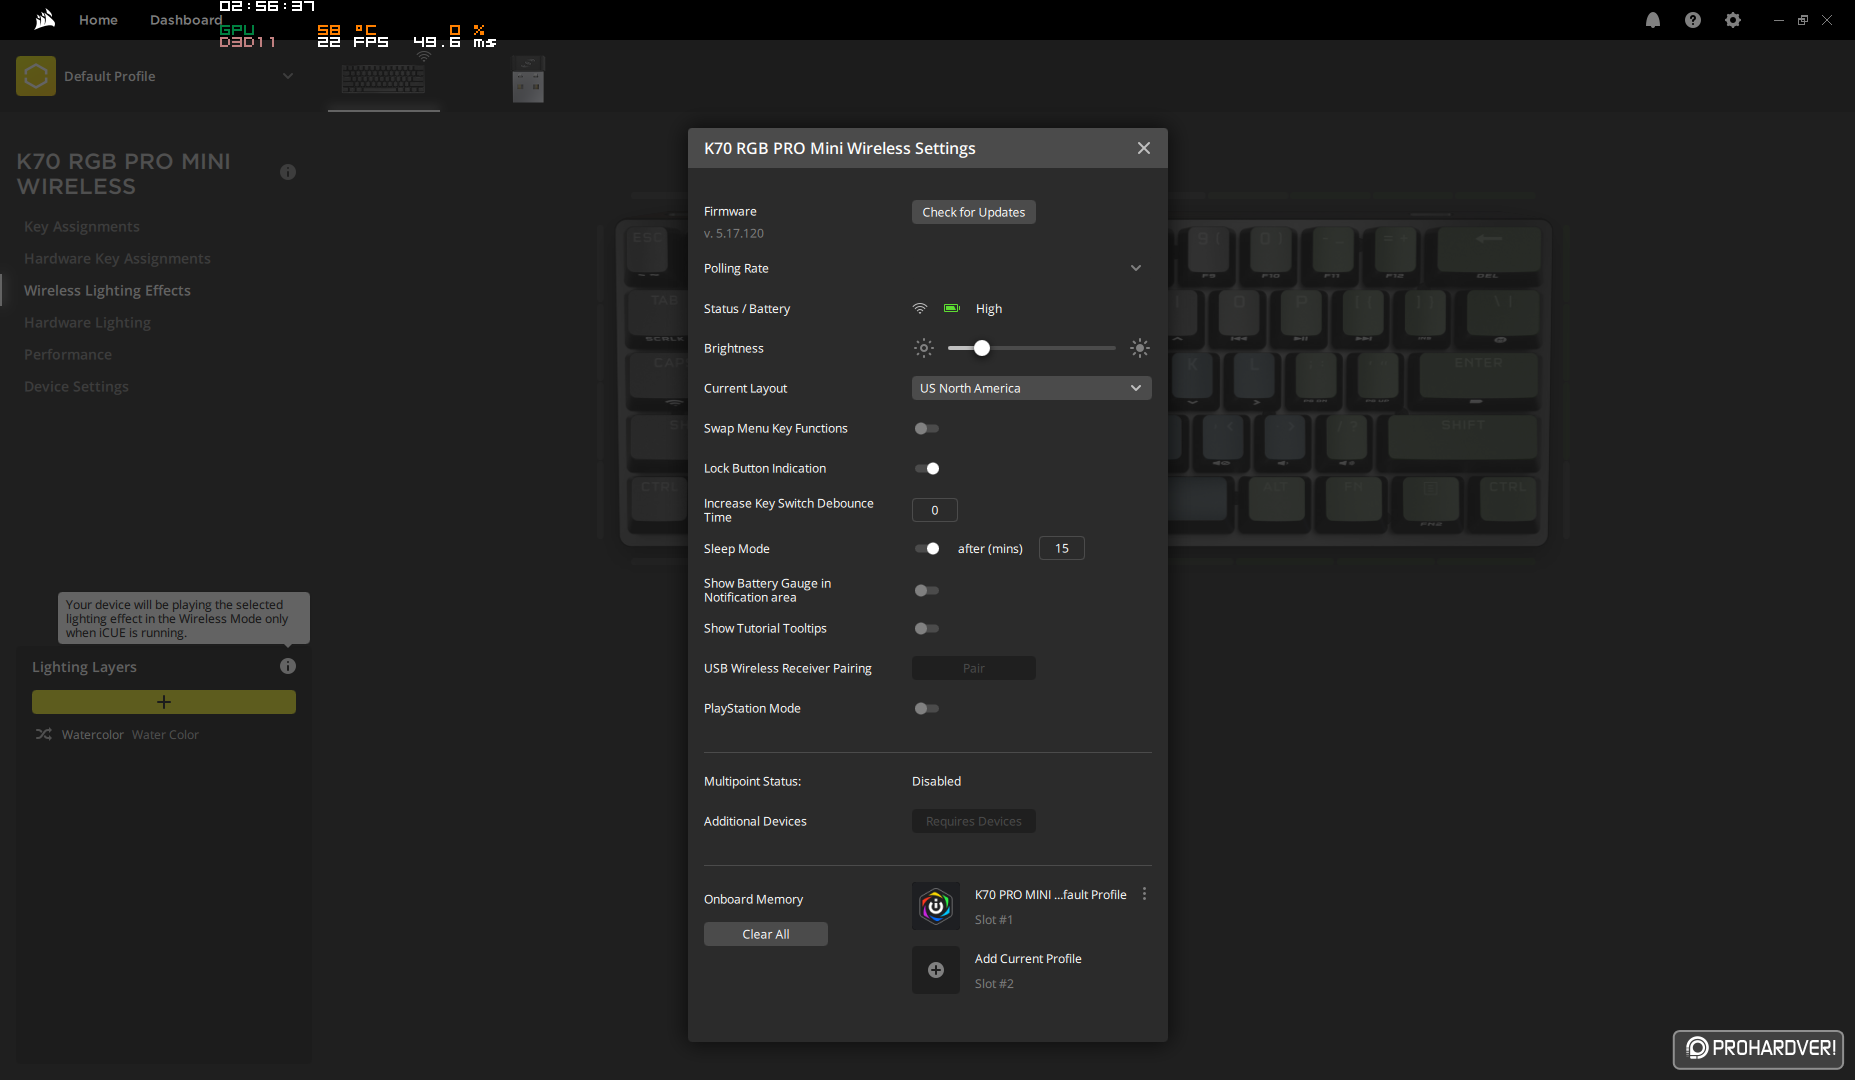Click the brightness slider handle
This screenshot has height=1080, width=1855.
(x=982, y=348)
